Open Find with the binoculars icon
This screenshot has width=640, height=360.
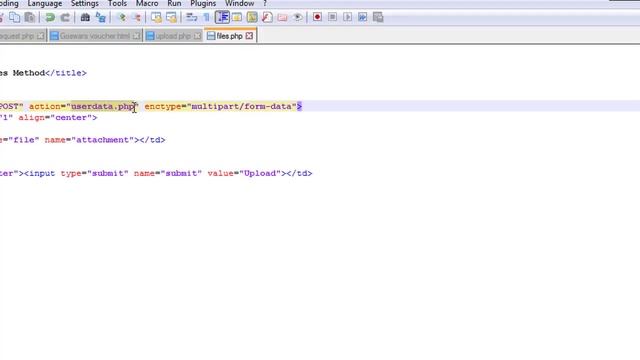coord(85,17)
